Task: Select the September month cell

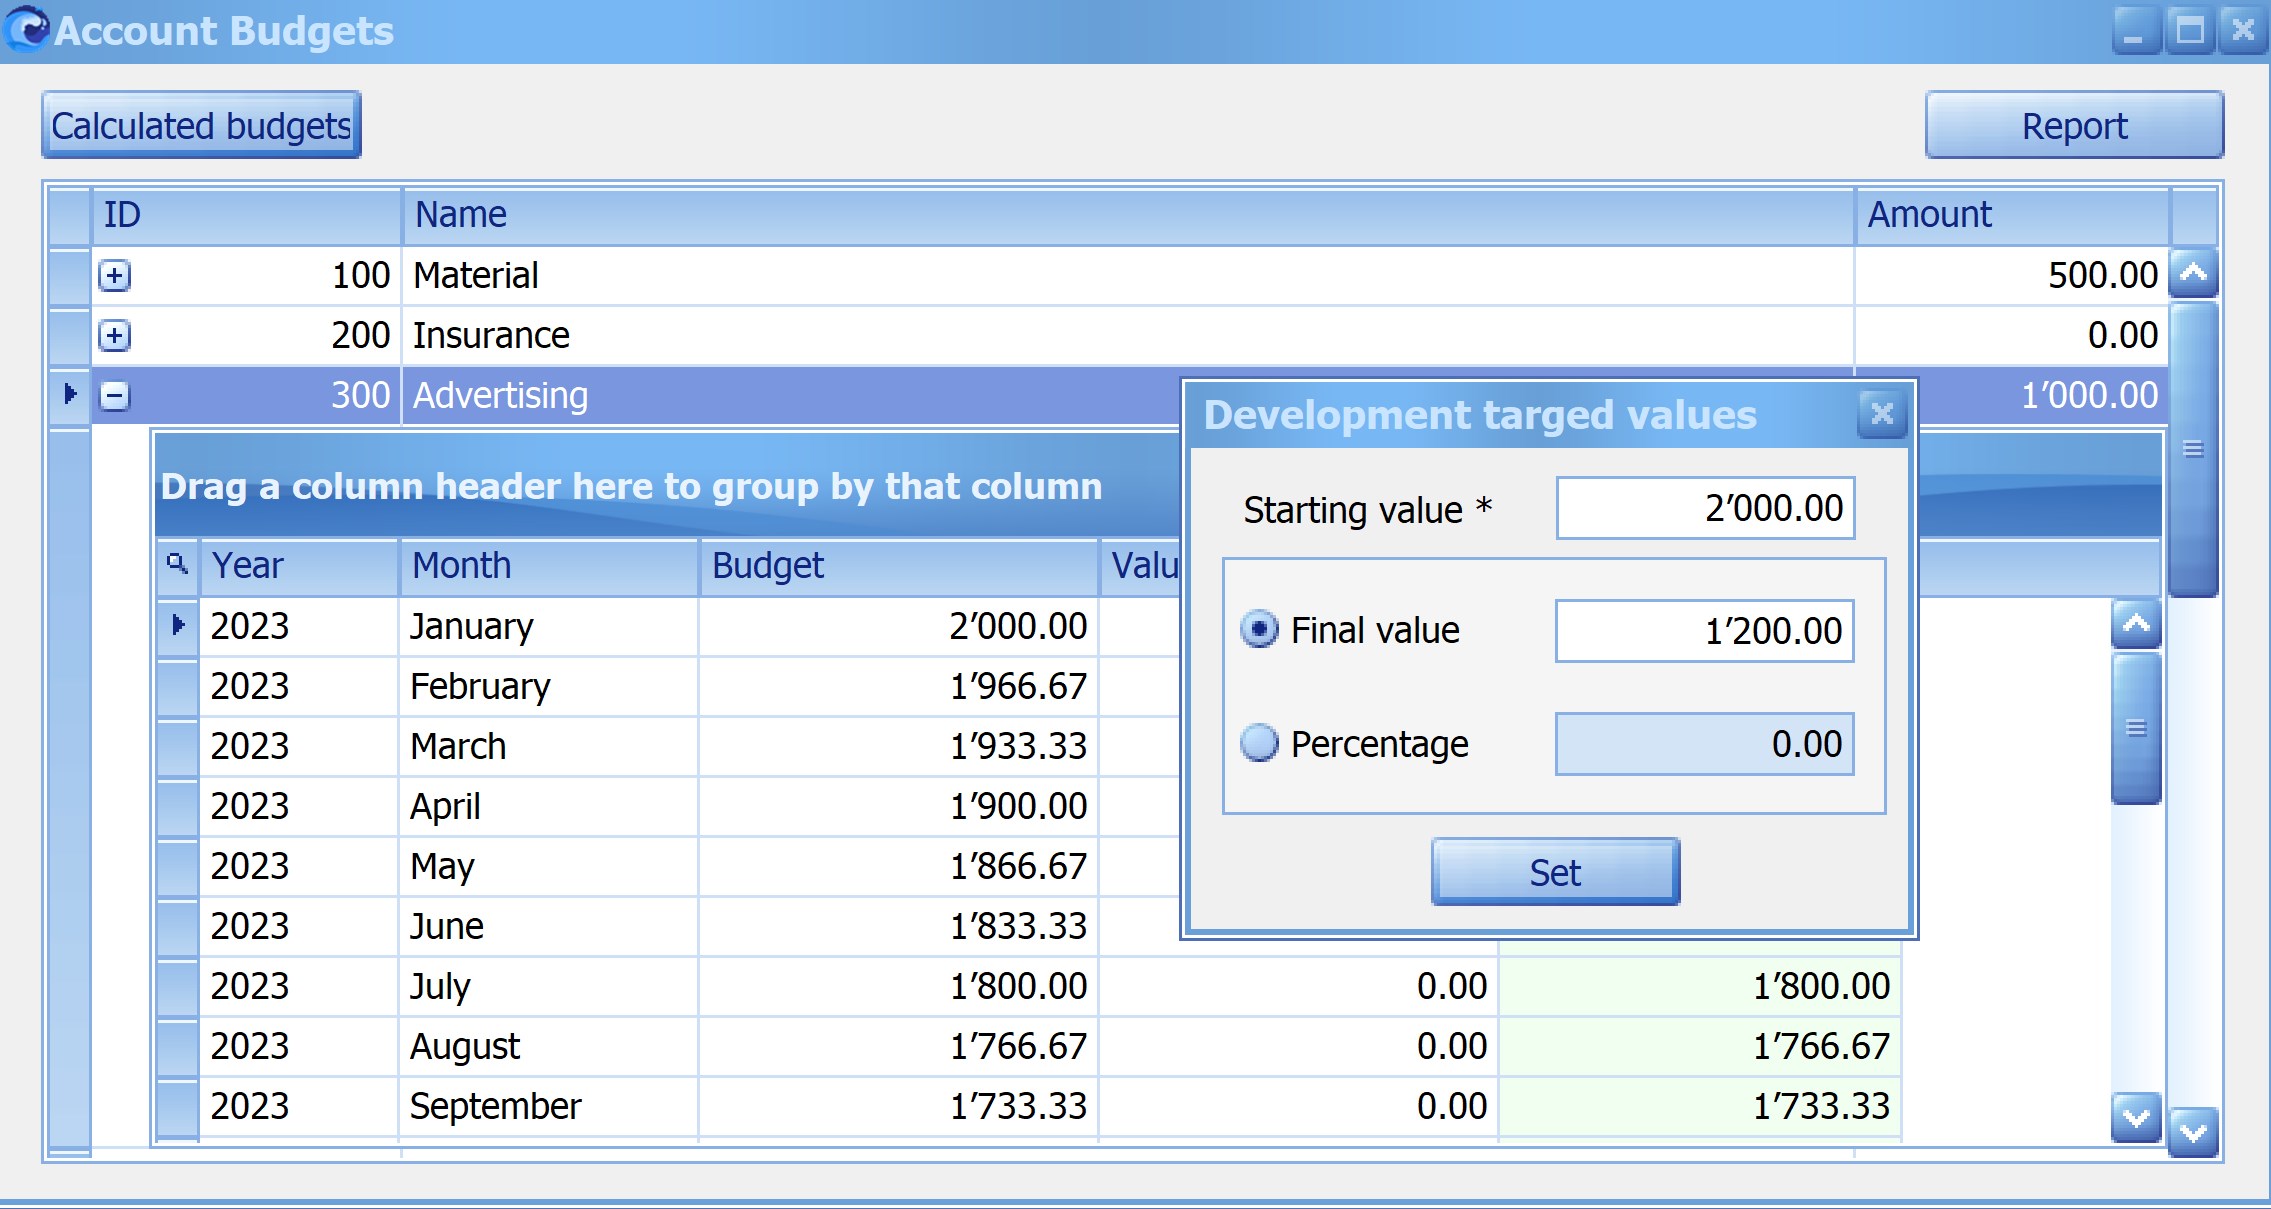Action: point(548,1106)
